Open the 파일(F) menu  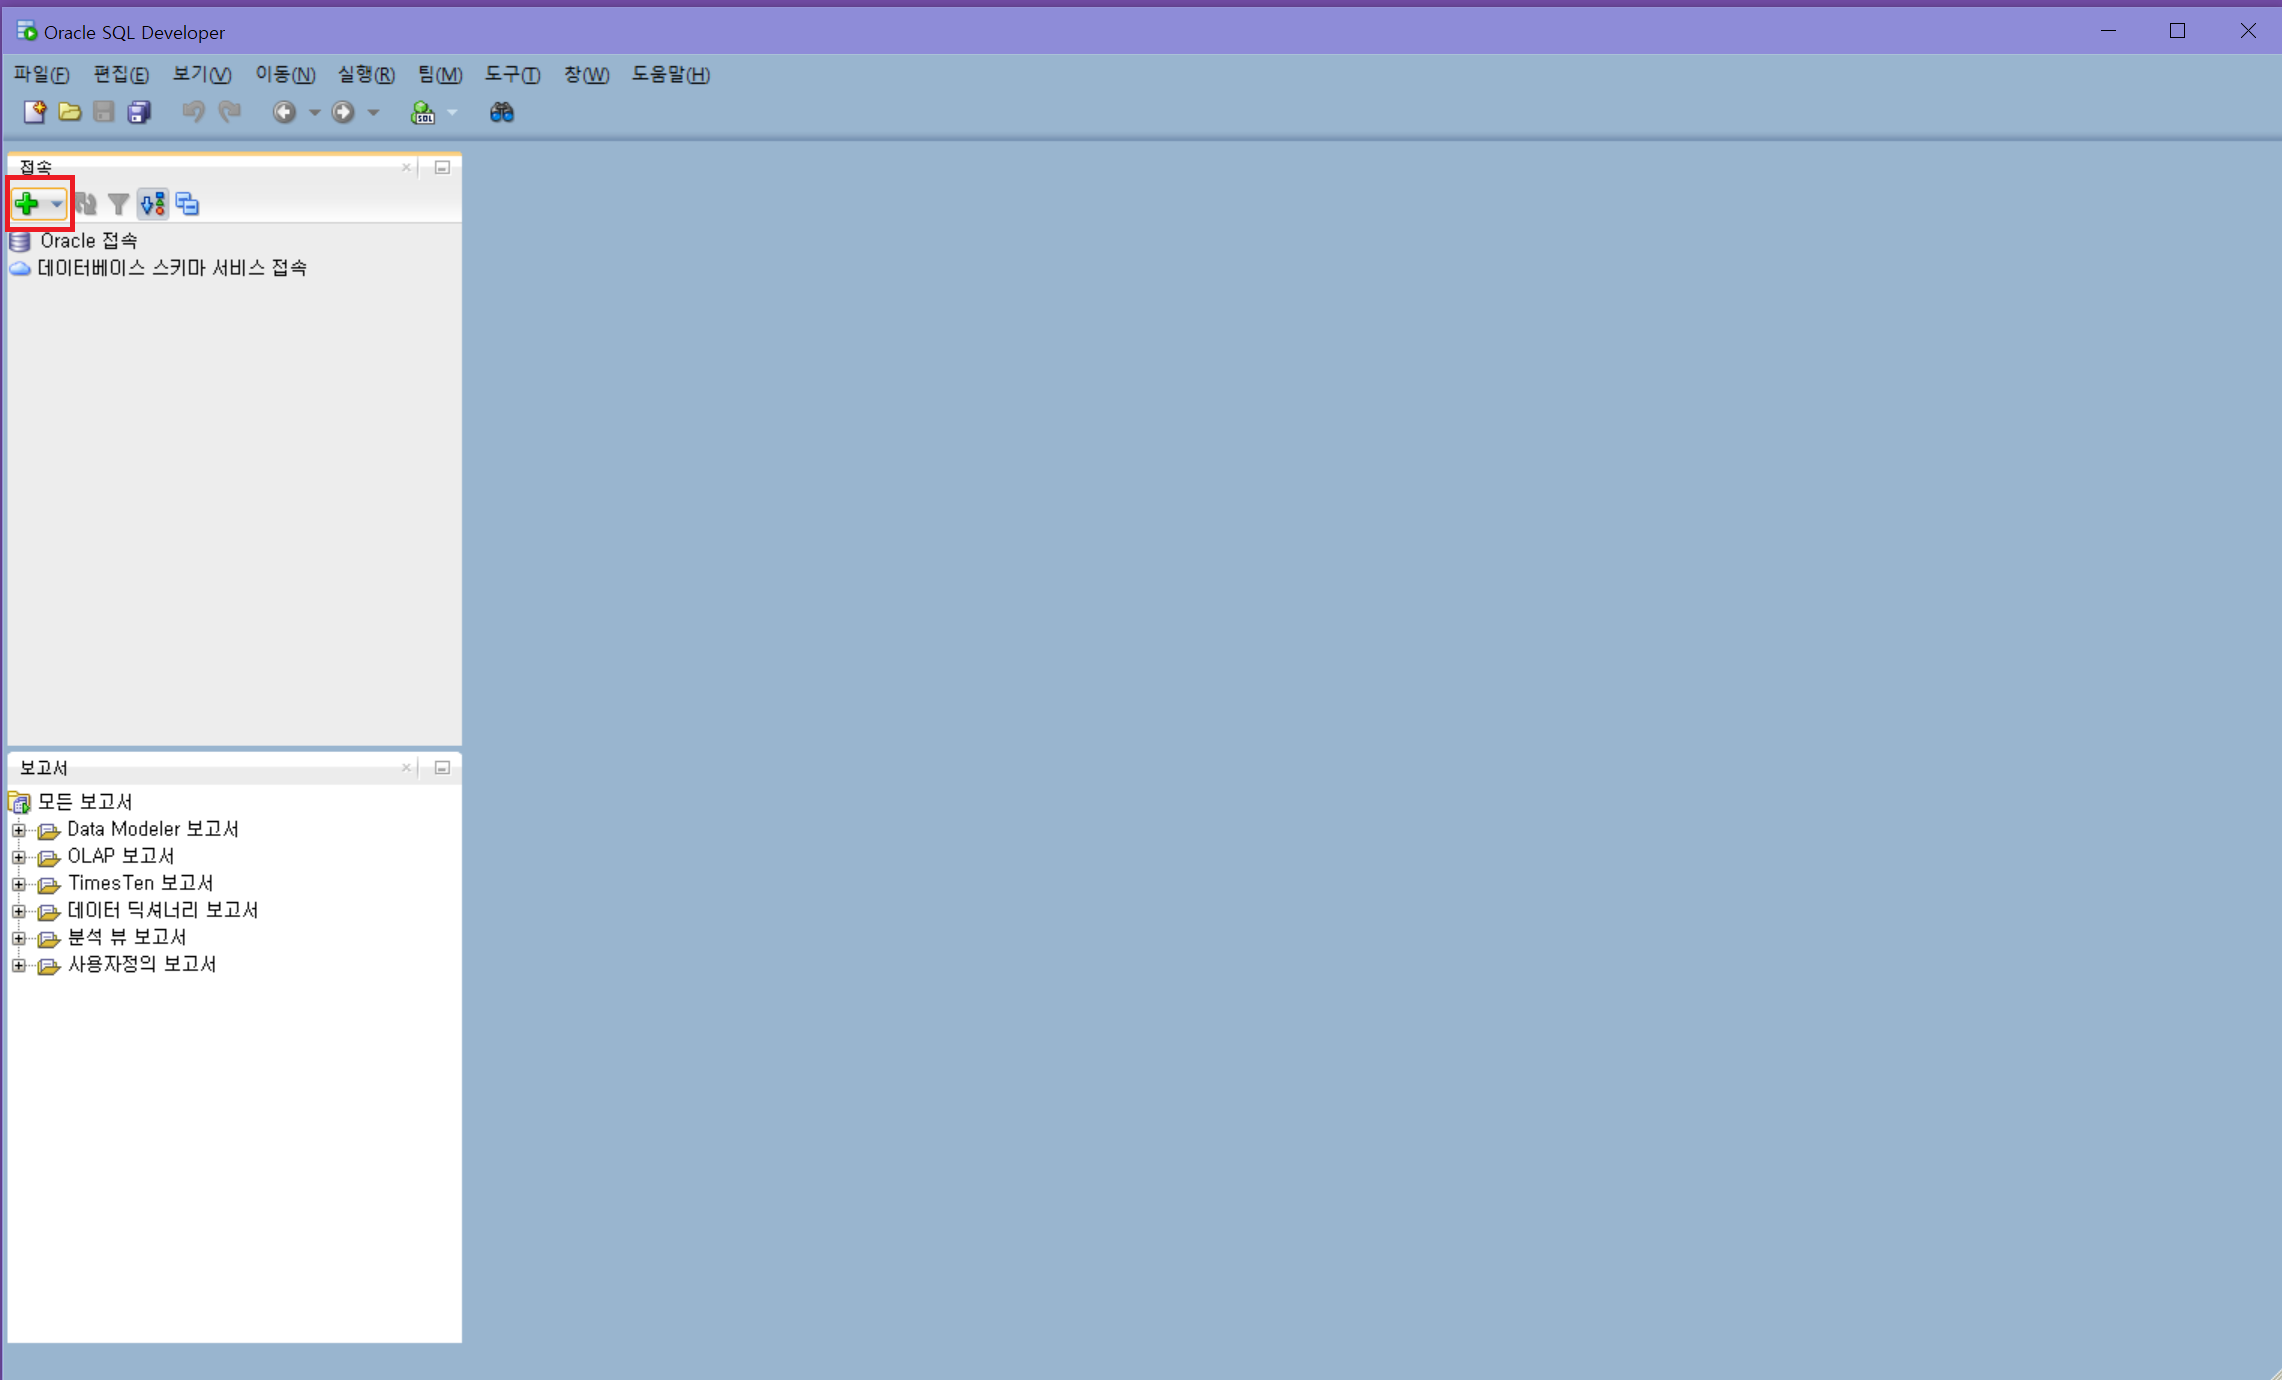tap(41, 75)
